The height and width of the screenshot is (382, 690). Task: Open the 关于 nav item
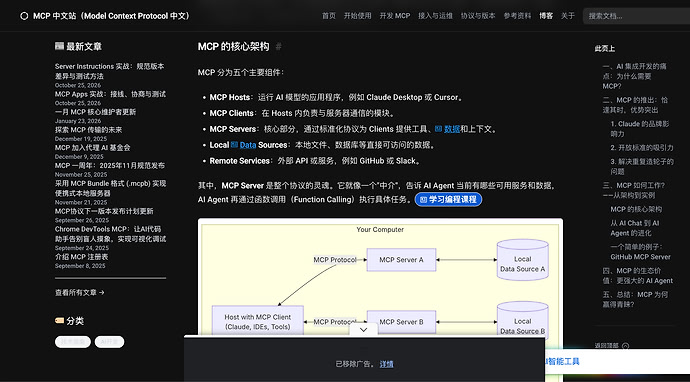coord(568,16)
